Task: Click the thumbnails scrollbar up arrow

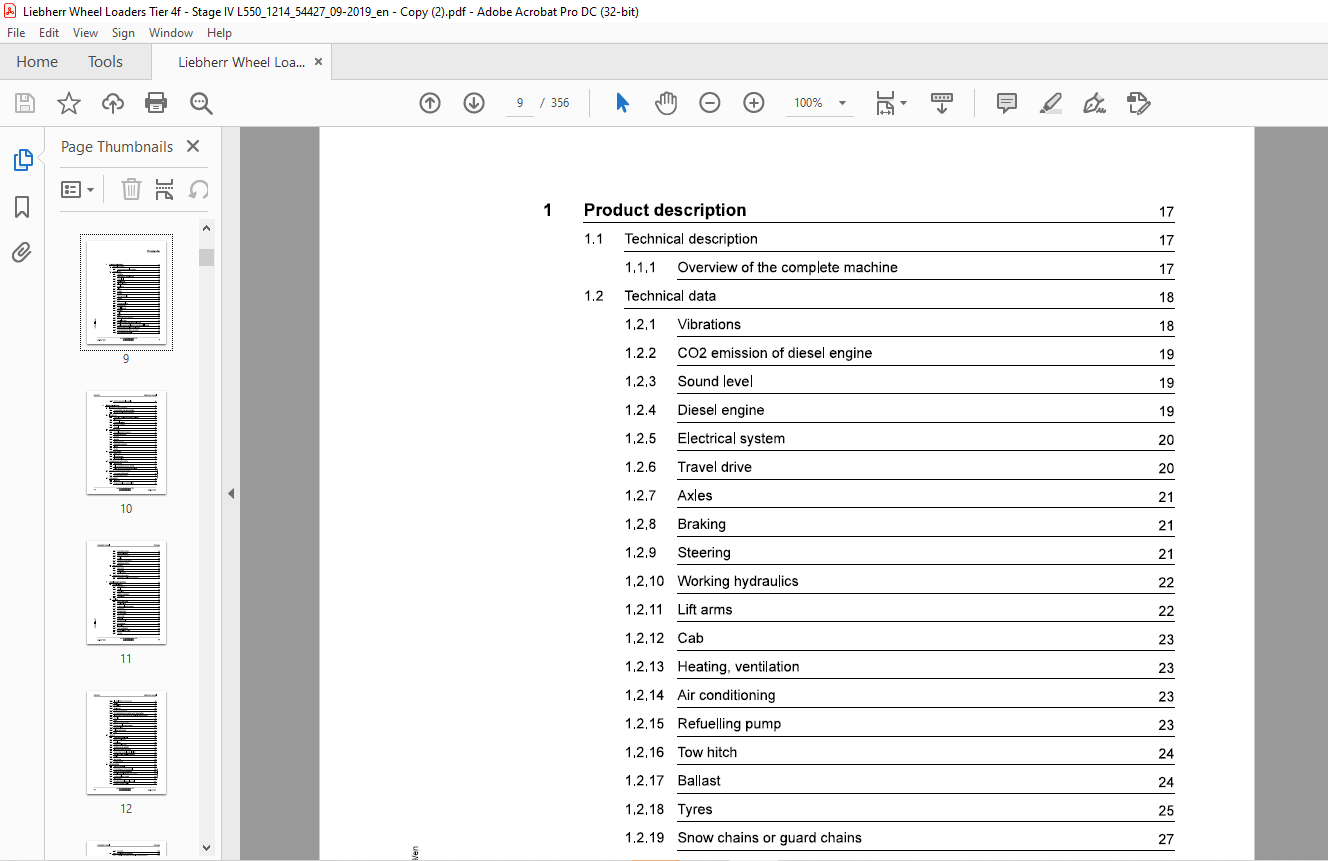Action: click(x=206, y=228)
